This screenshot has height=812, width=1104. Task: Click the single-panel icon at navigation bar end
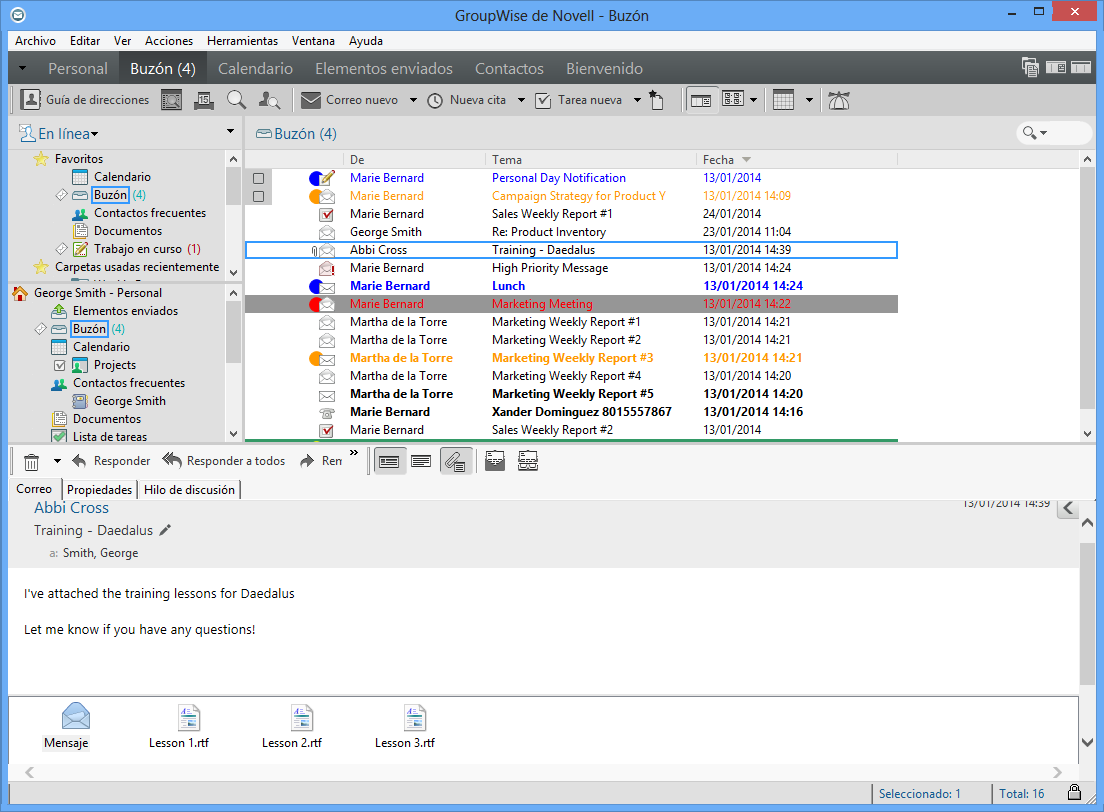pos(1081,68)
